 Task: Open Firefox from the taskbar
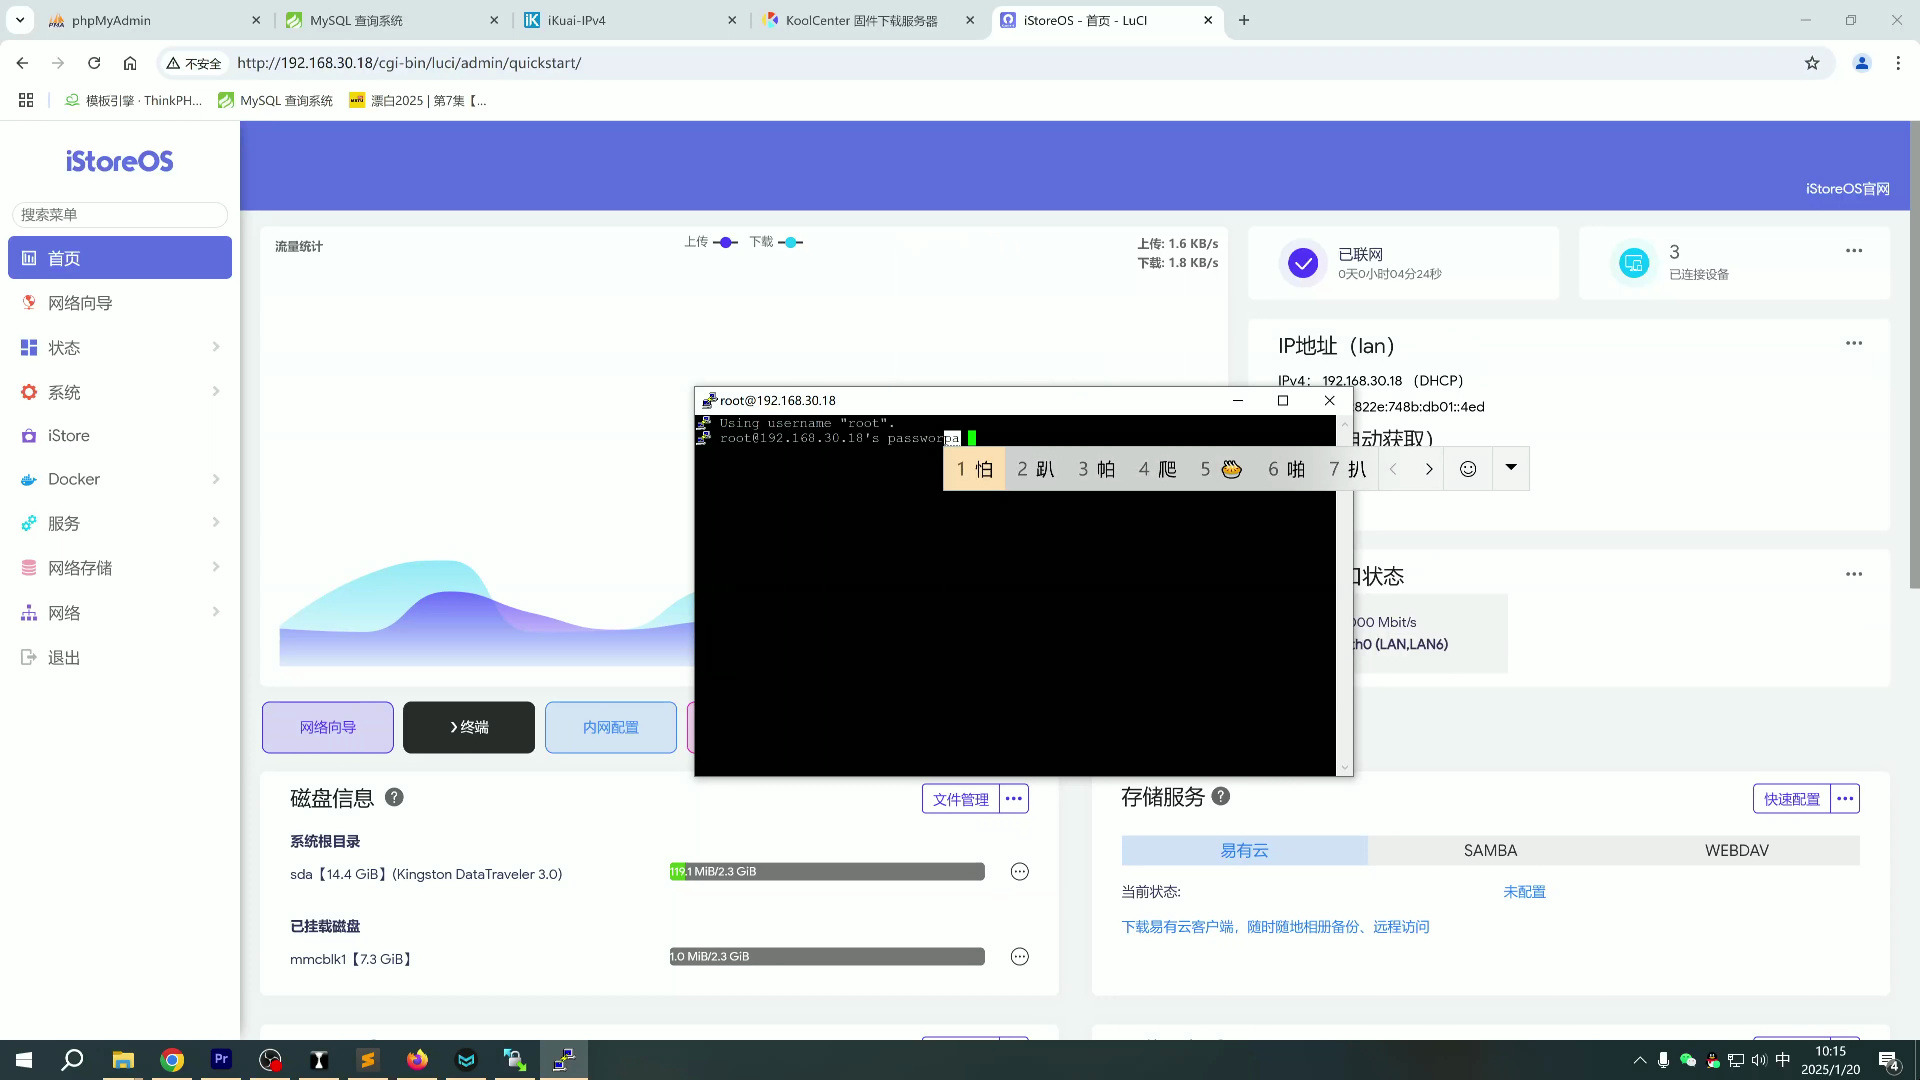[x=417, y=1060]
